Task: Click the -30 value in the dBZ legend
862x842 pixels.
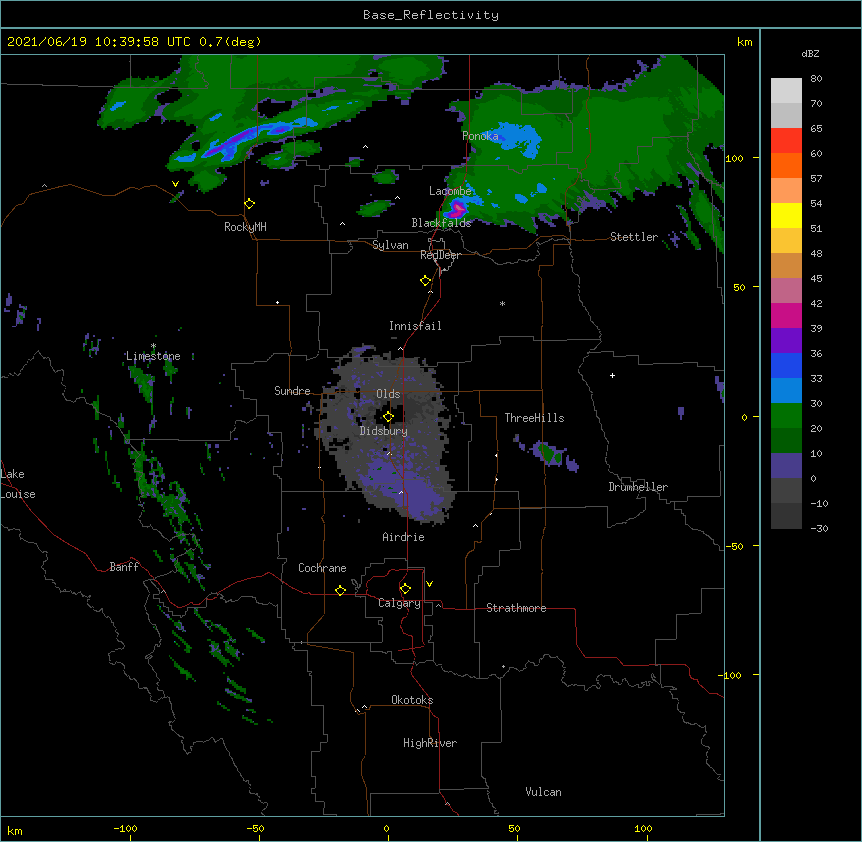Action: [x=819, y=528]
